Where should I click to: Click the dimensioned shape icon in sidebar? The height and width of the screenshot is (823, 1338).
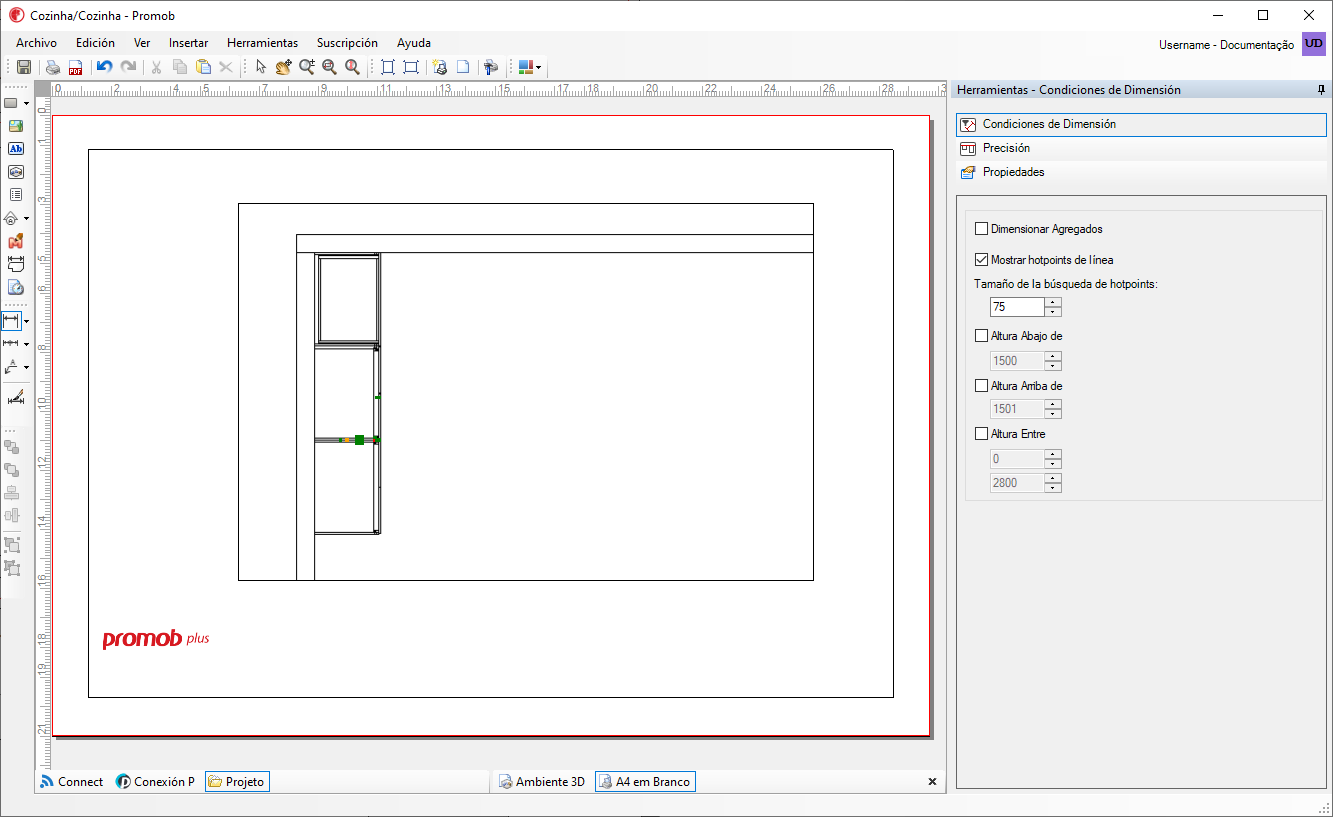coord(15,264)
